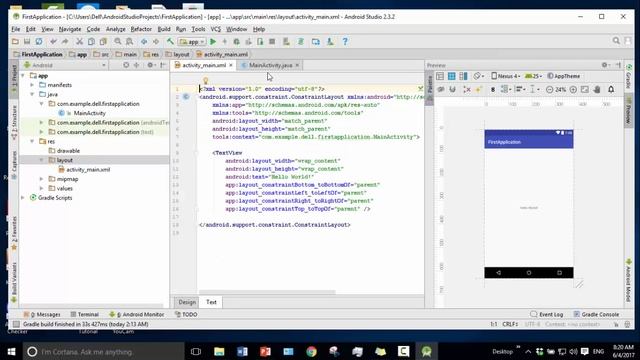Screen dimensions: 640x360
Task: Expand the mipmap folder
Action: pyautogui.click(x=42, y=179)
